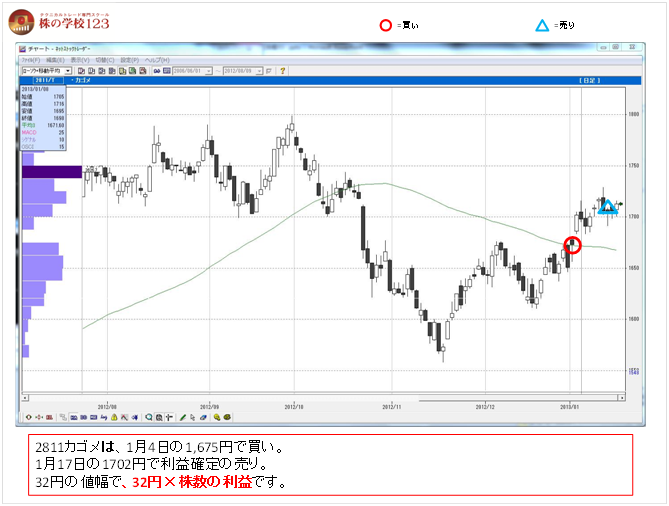Click the dark purple volume profile bar
The image size is (669, 506).
pos(51,172)
